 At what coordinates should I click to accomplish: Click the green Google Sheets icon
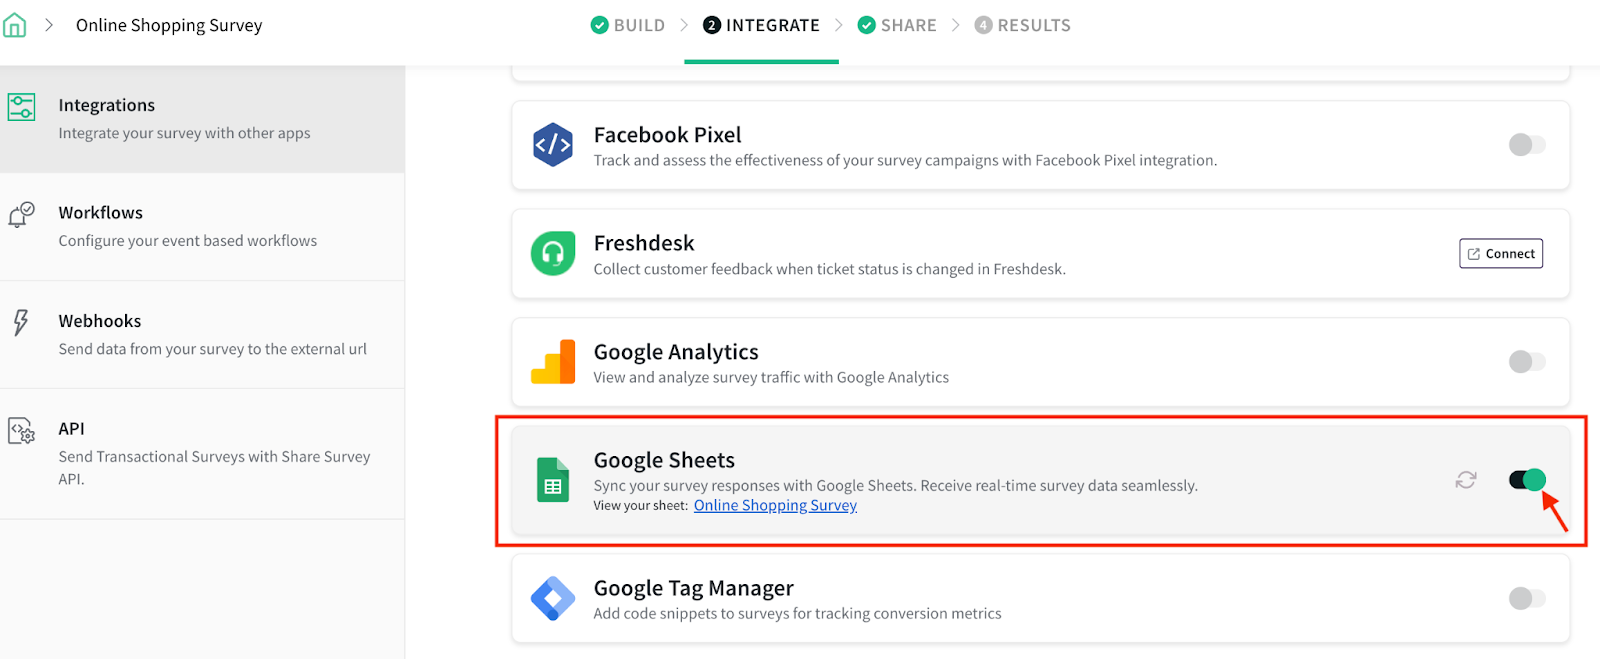[x=553, y=479]
